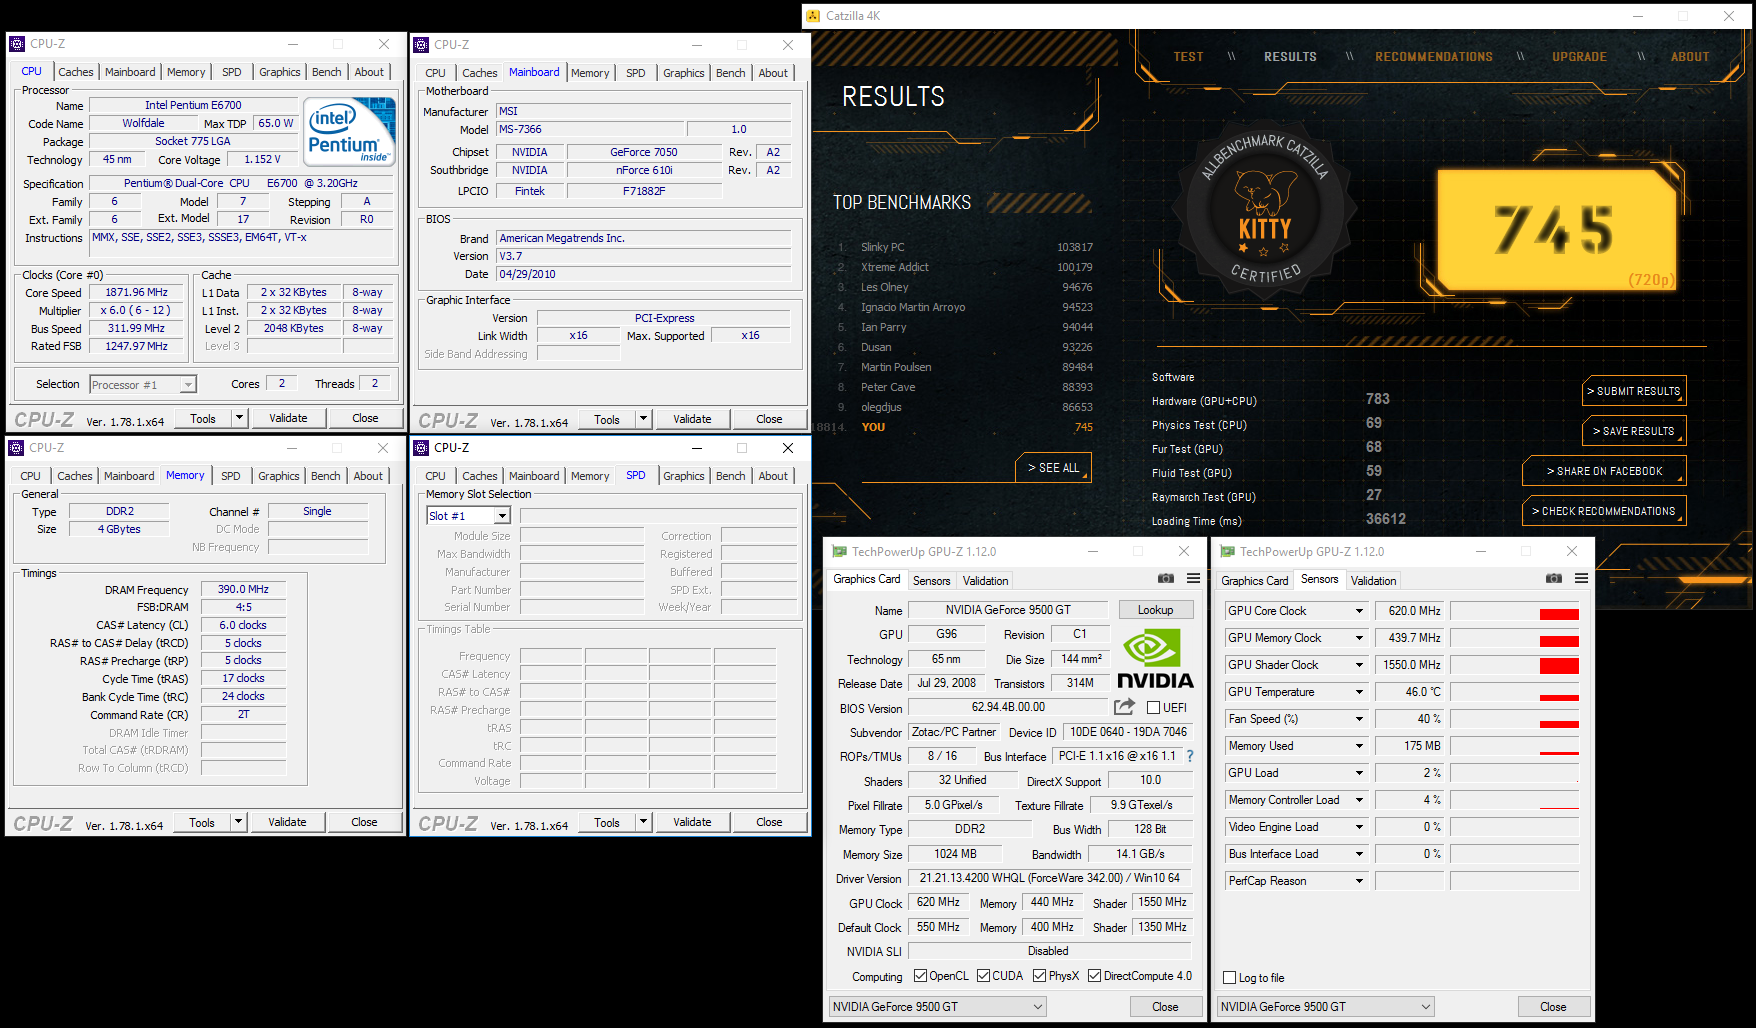
Task: Click the CPU-Z icon in the Memory window title bar
Action: 16,448
